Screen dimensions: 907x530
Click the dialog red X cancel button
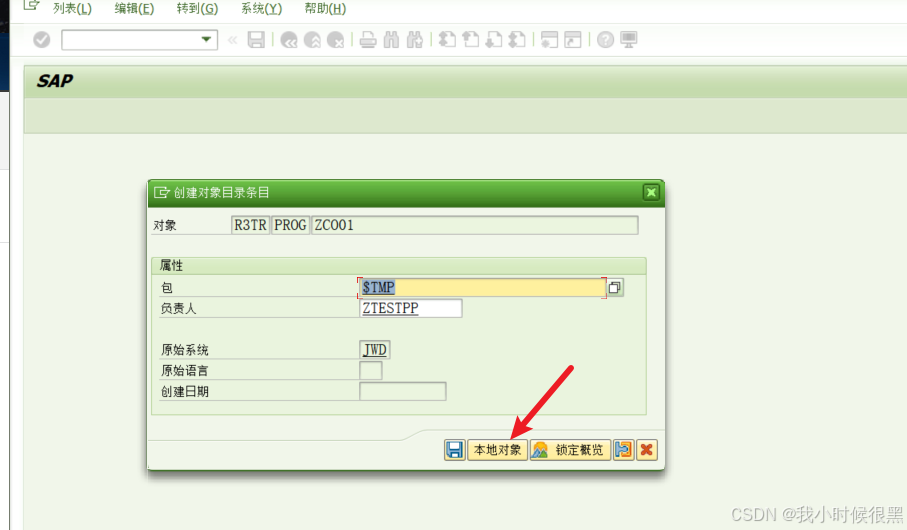pyautogui.click(x=647, y=450)
